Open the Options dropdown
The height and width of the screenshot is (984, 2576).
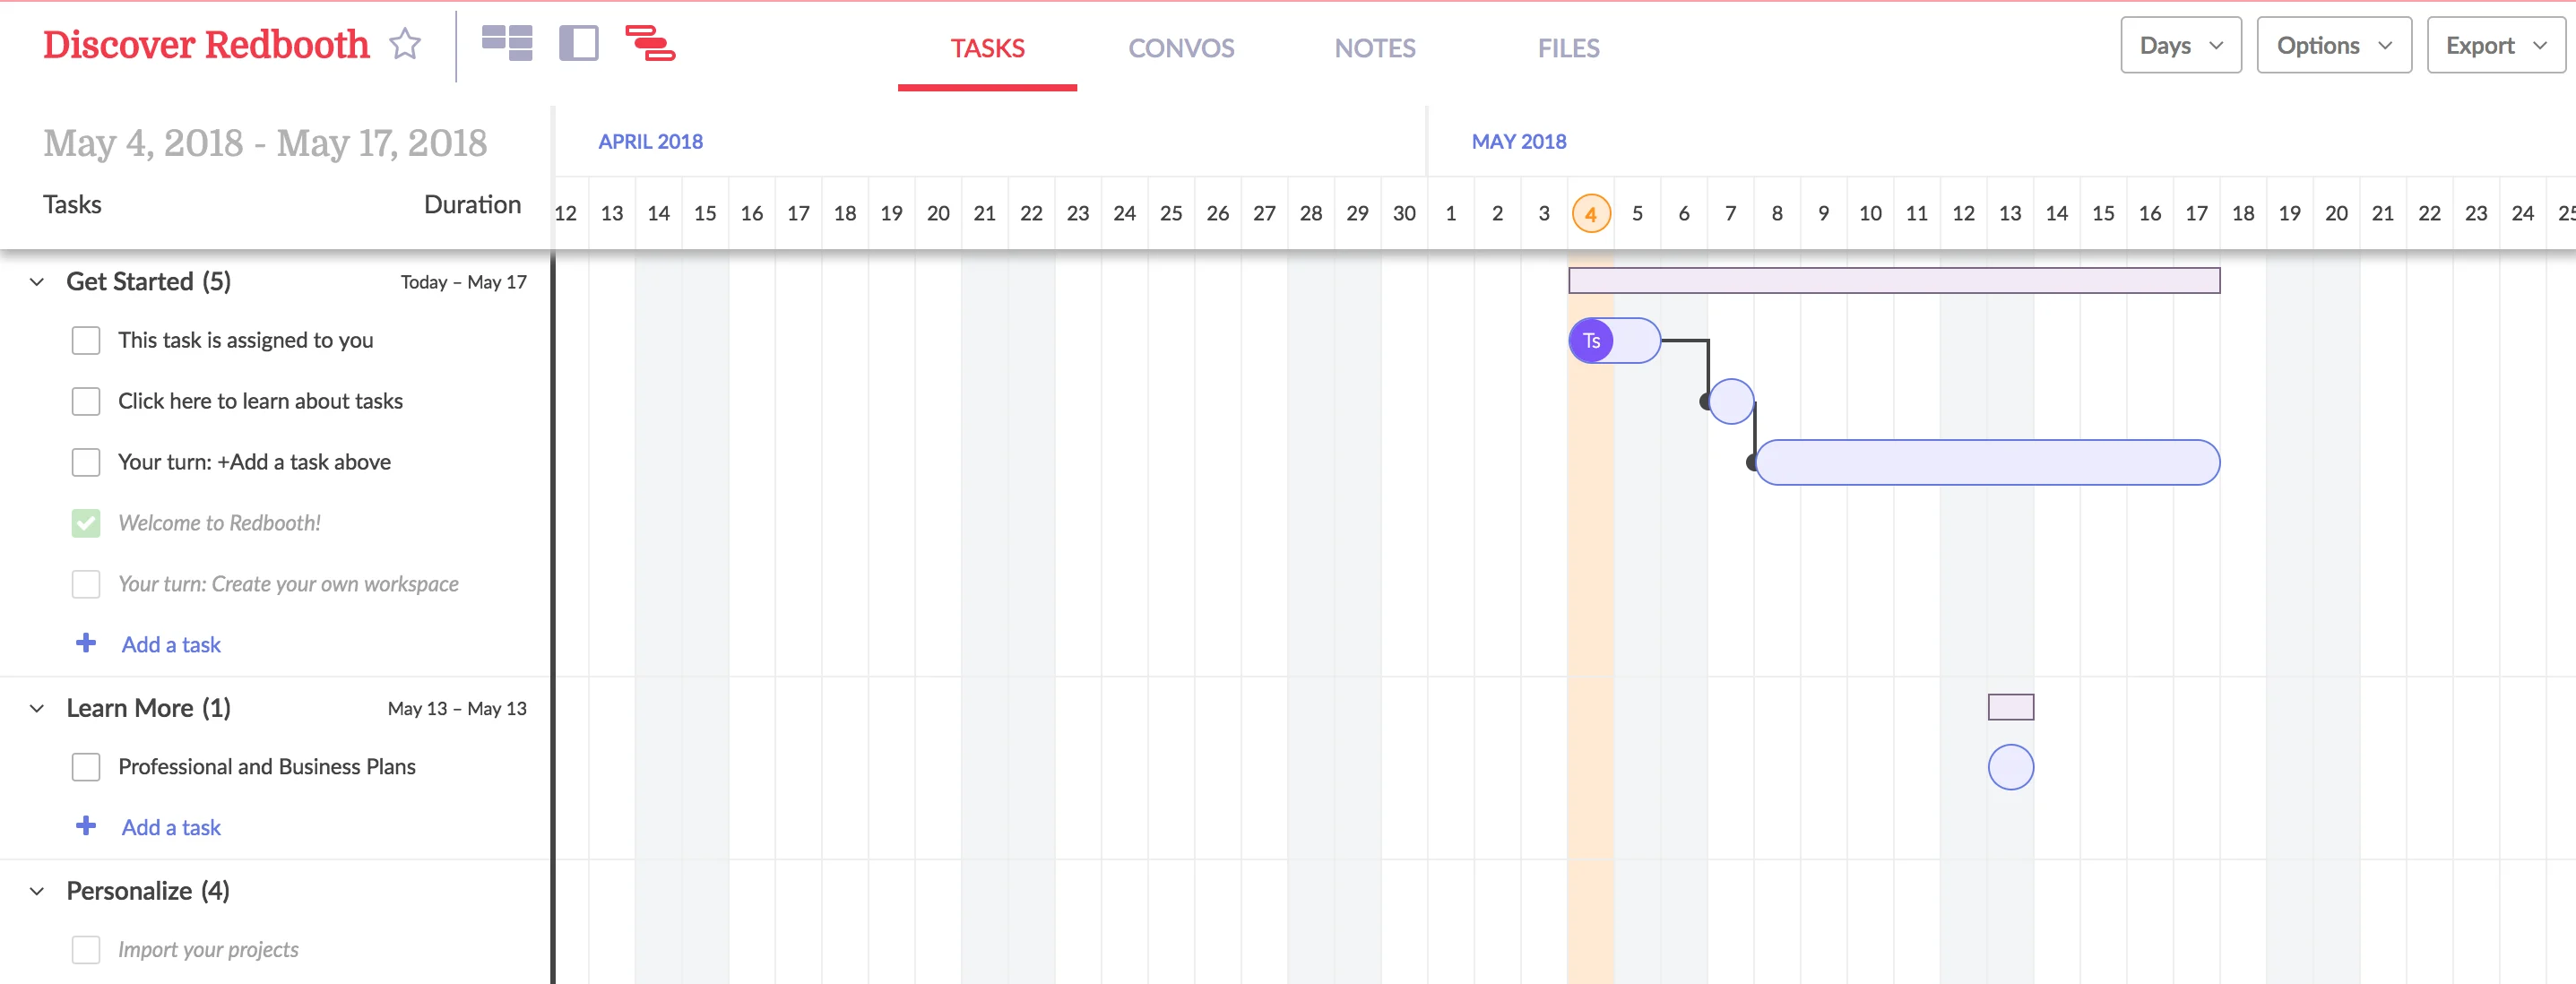2334,45
